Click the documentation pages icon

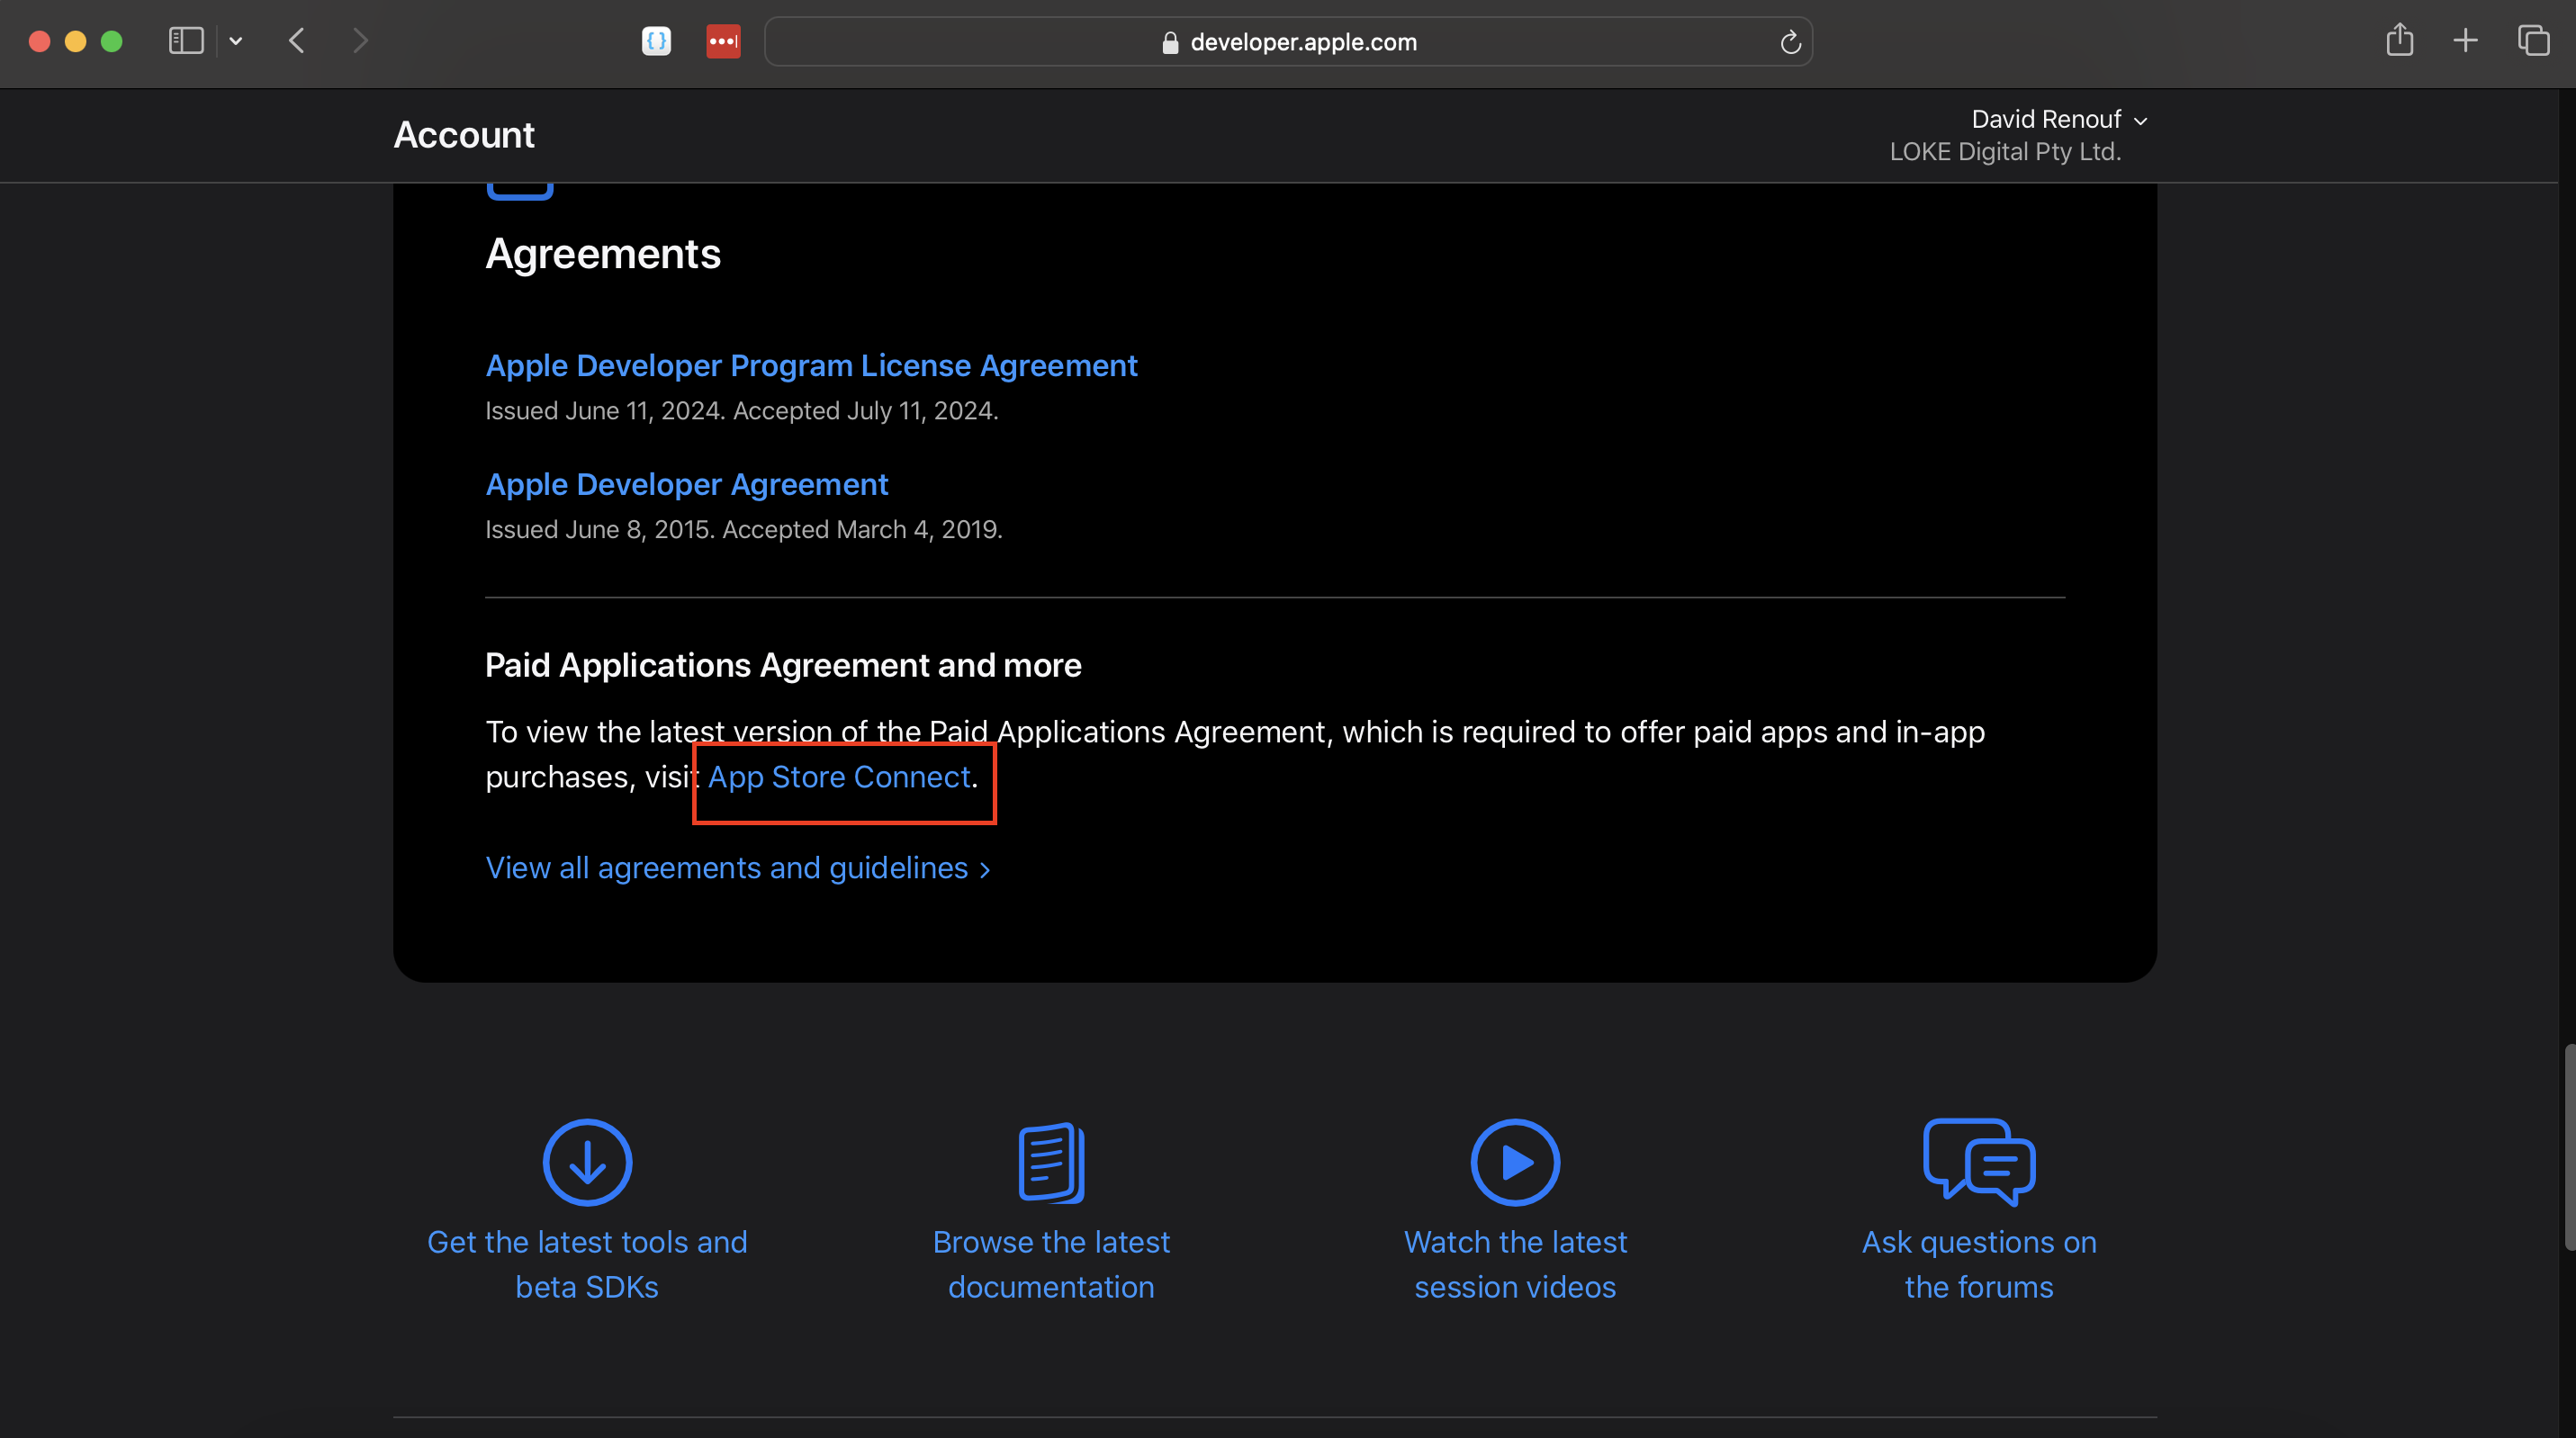click(x=1051, y=1162)
